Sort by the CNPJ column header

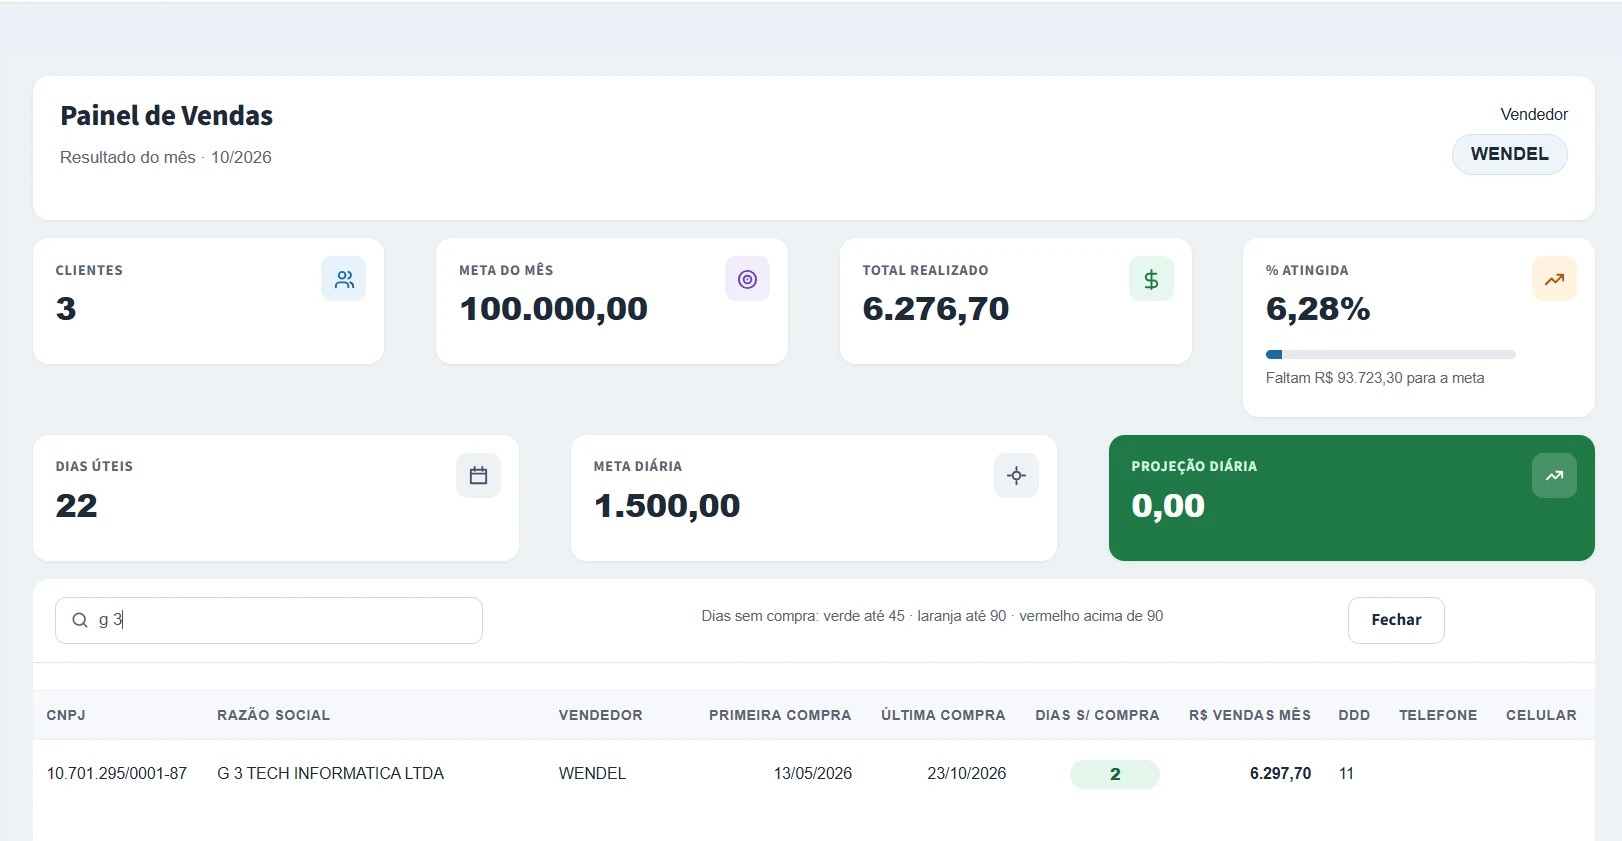tap(66, 715)
